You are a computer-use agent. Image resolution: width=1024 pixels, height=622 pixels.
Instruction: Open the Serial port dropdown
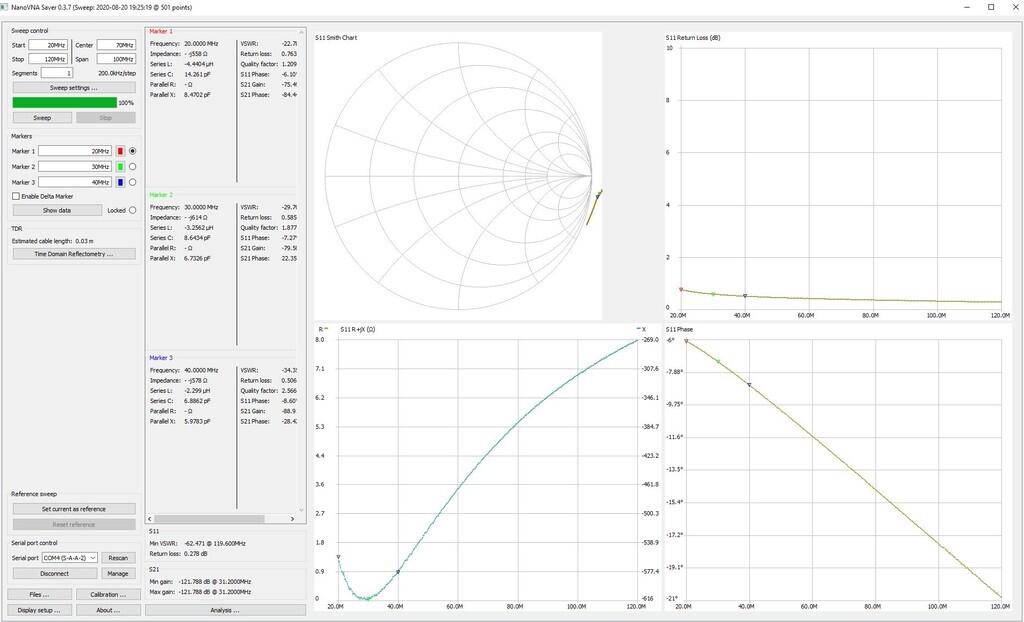70,558
